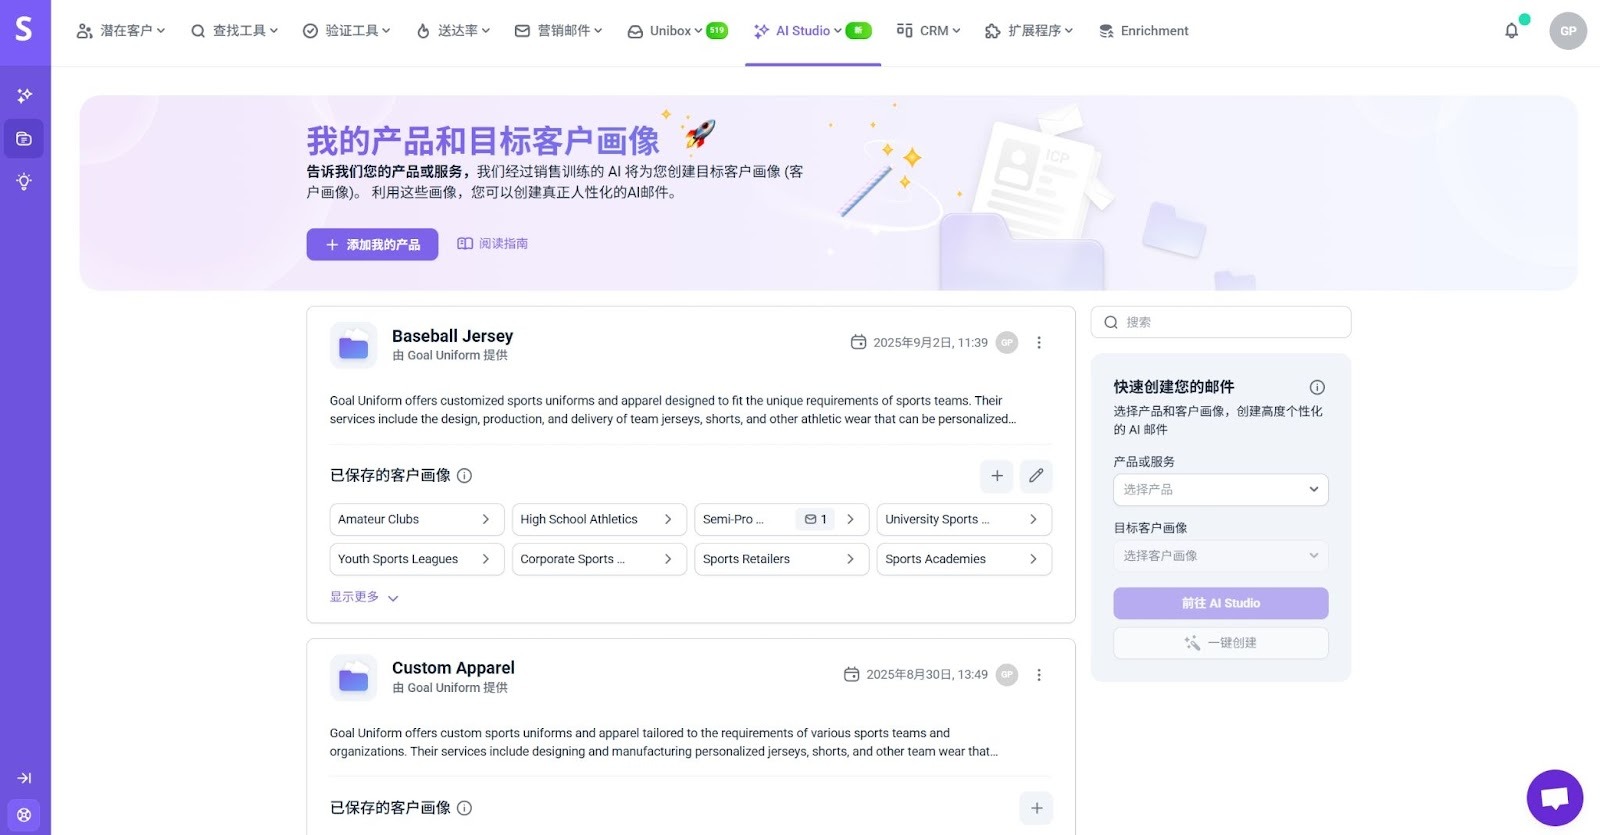Open the notifications bell
1600x835 pixels.
click(x=1511, y=31)
